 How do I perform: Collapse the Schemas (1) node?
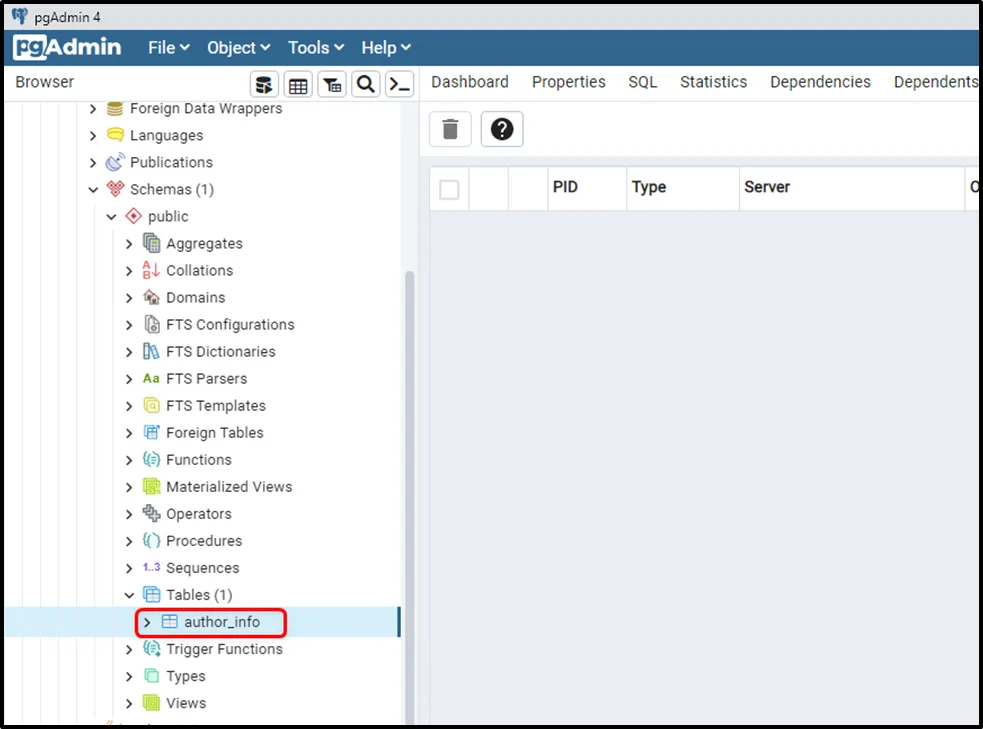click(93, 190)
